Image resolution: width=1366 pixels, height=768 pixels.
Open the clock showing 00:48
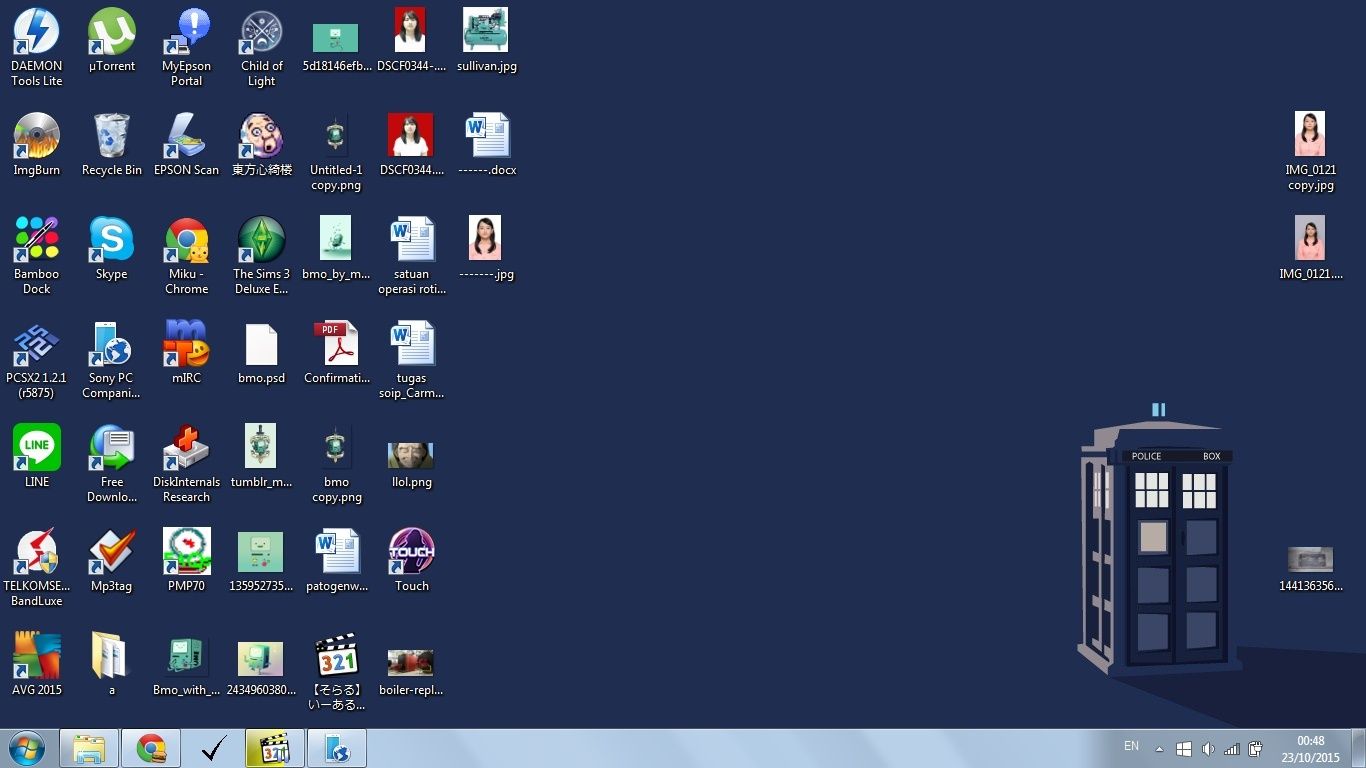pos(1310,749)
